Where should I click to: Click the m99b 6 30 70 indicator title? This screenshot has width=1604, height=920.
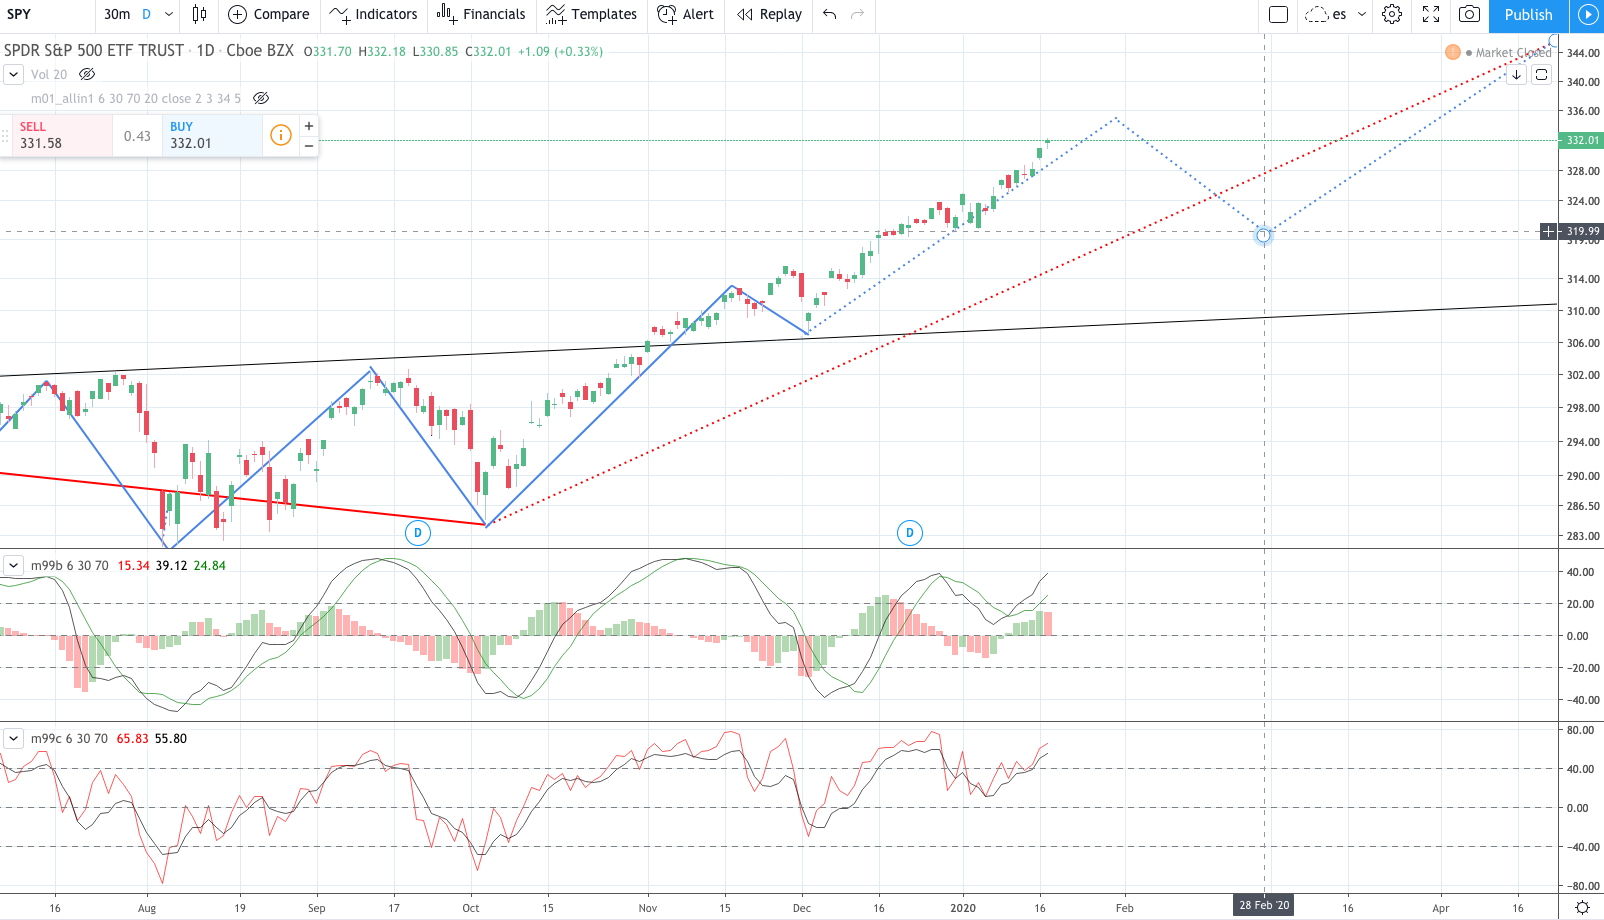click(x=69, y=565)
